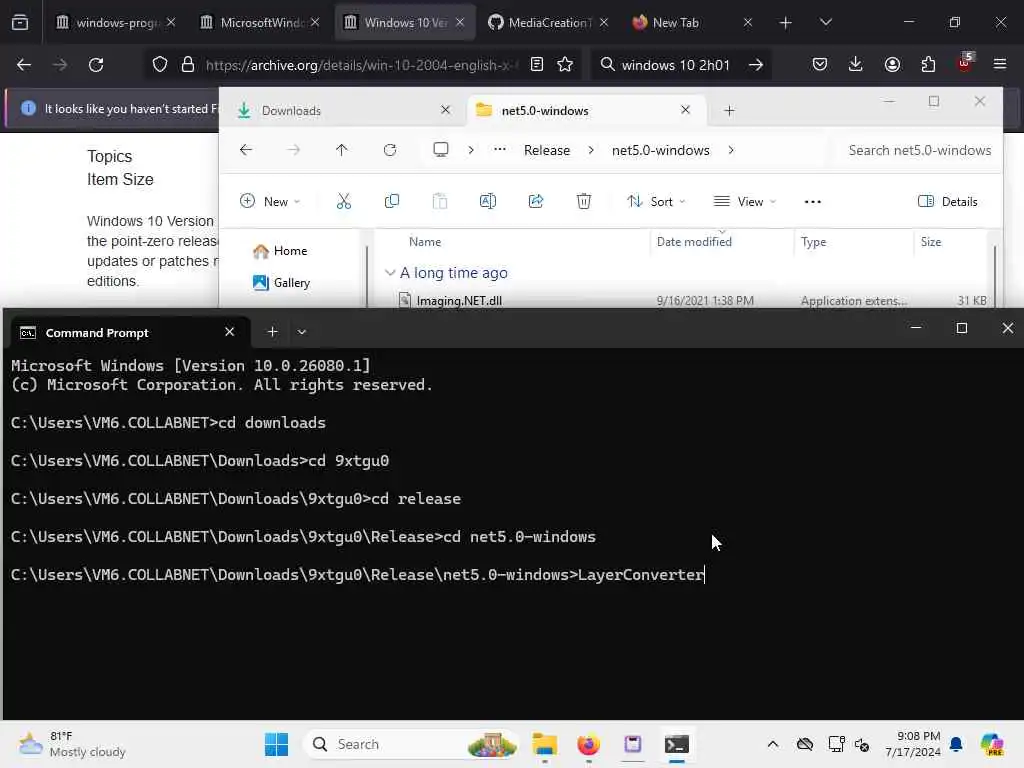The height and width of the screenshot is (768, 1024).
Task: Expand breadcrumb chevron after net5.0-windows
Action: point(731,150)
